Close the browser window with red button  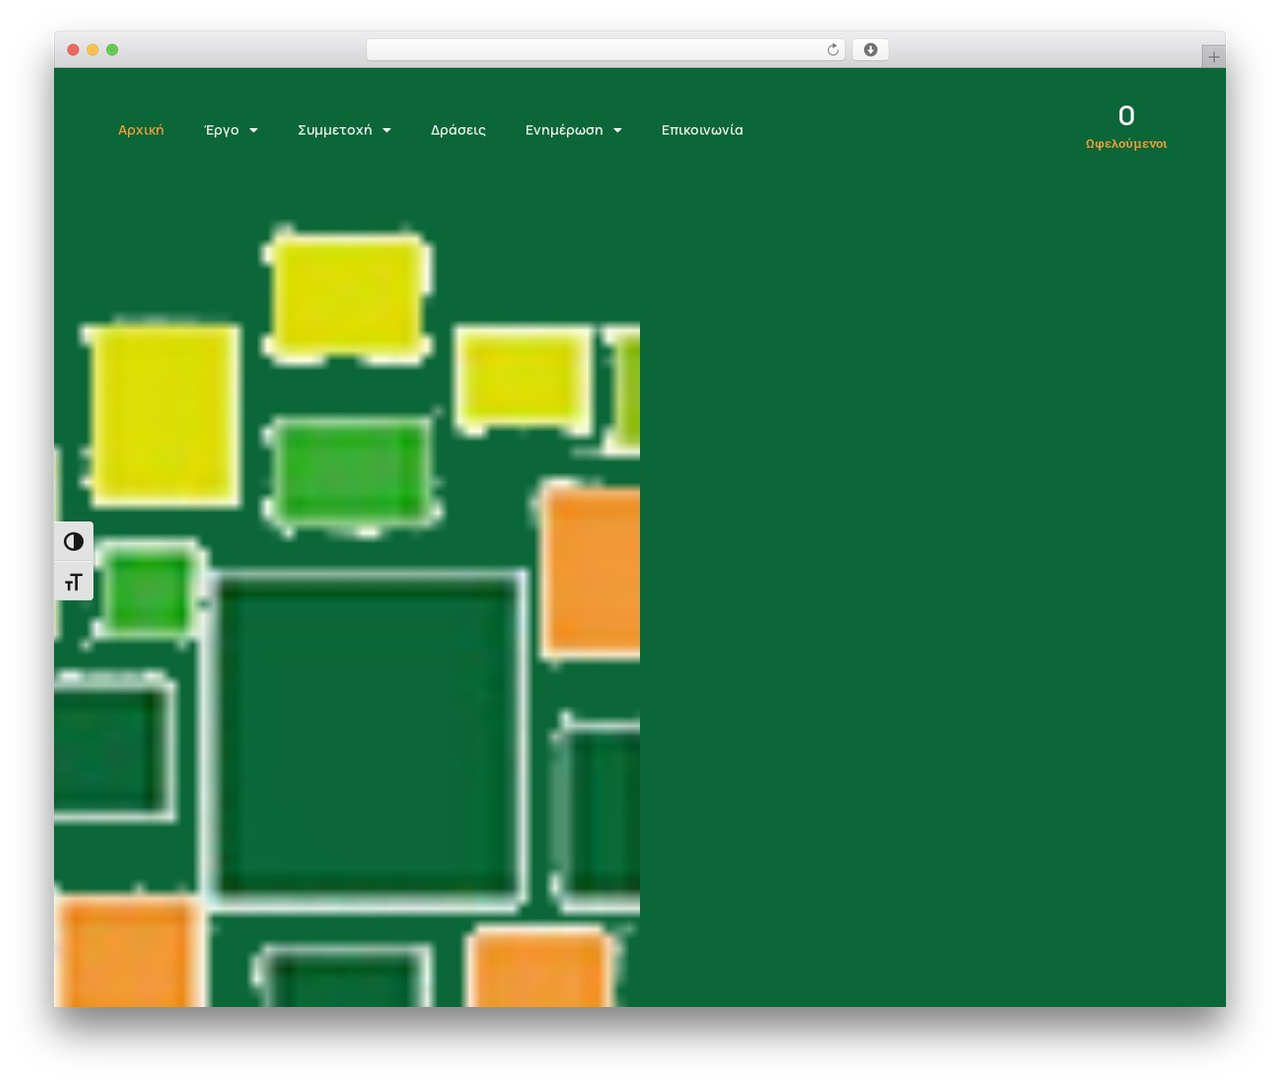tap(73, 50)
